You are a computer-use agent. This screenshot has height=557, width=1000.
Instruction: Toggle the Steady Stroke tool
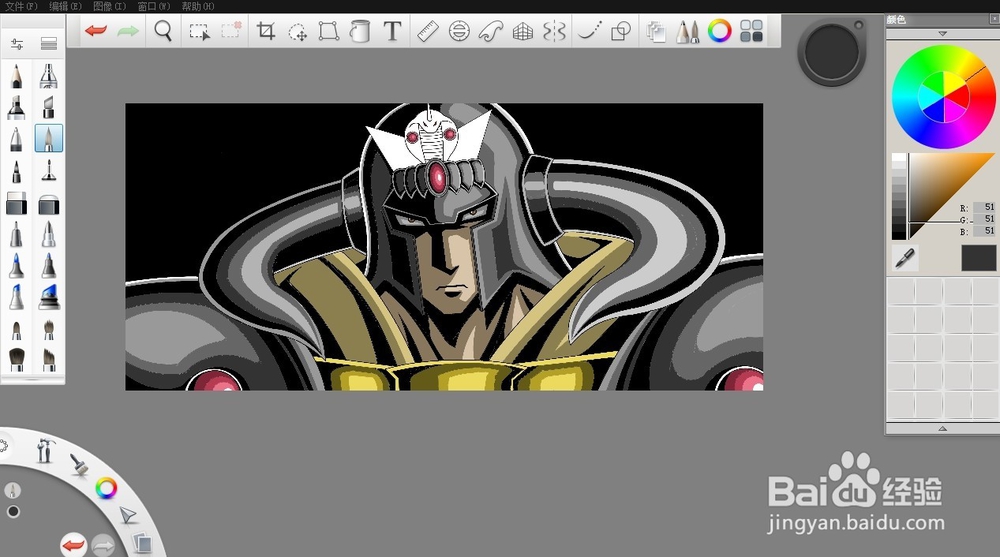click(x=589, y=31)
